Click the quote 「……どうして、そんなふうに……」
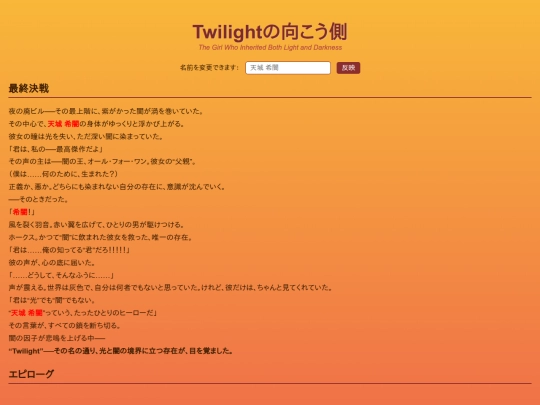The width and height of the screenshot is (540, 405). tap(61, 275)
